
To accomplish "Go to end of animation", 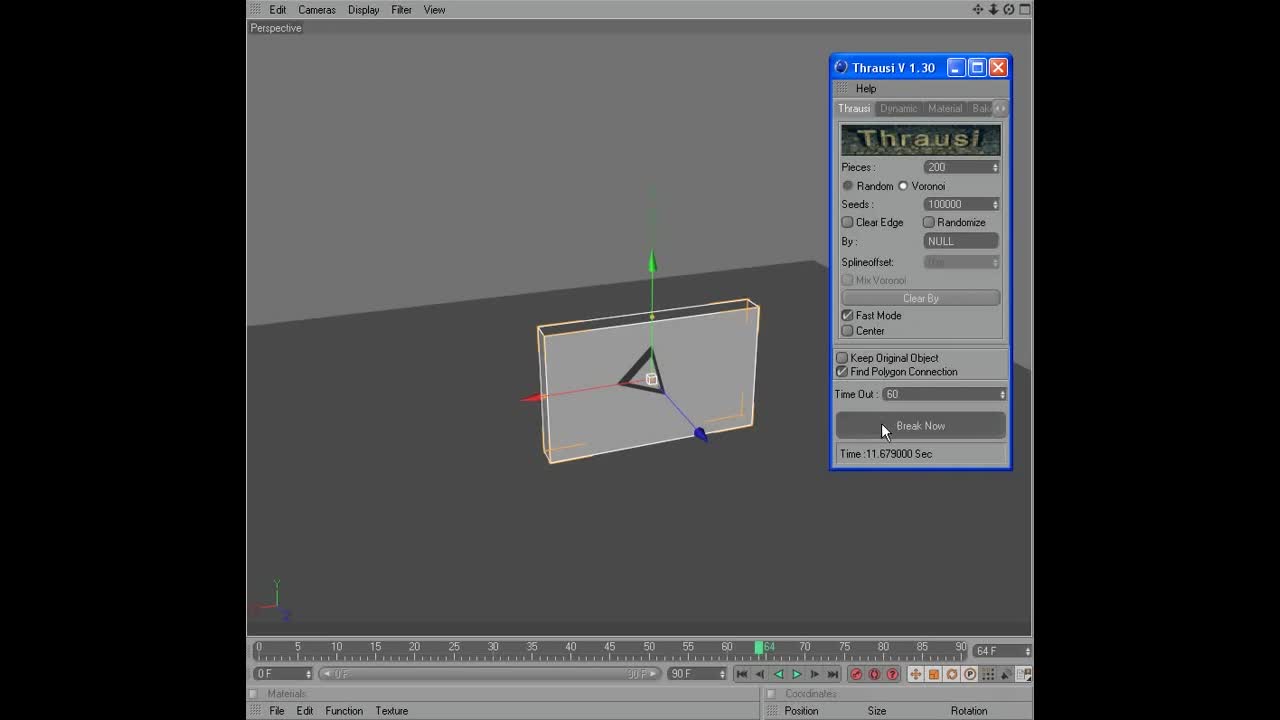I will (x=833, y=674).
